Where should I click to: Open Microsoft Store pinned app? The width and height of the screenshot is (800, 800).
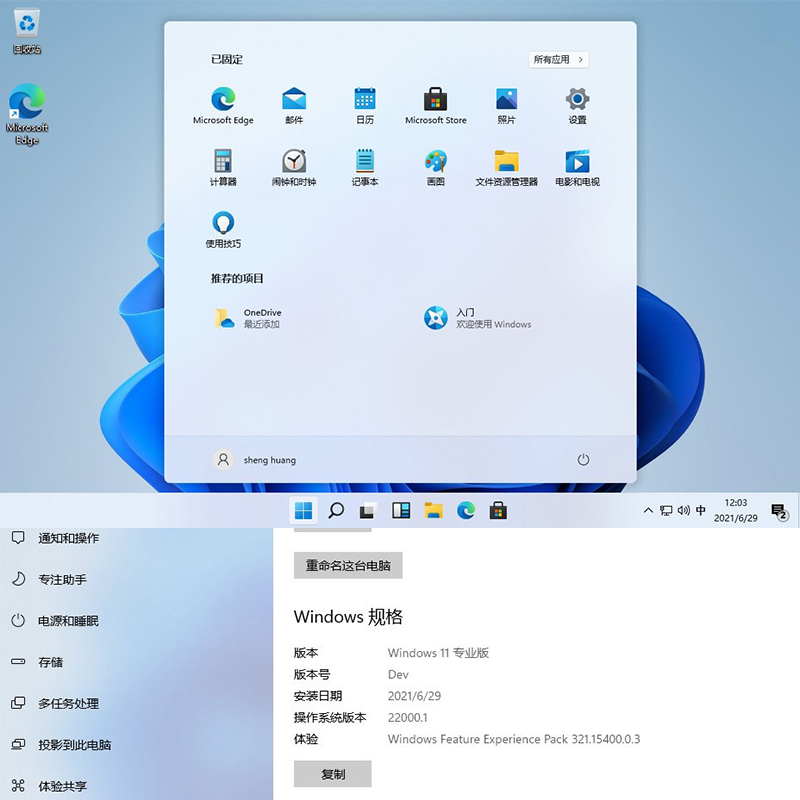pos(435,106)
